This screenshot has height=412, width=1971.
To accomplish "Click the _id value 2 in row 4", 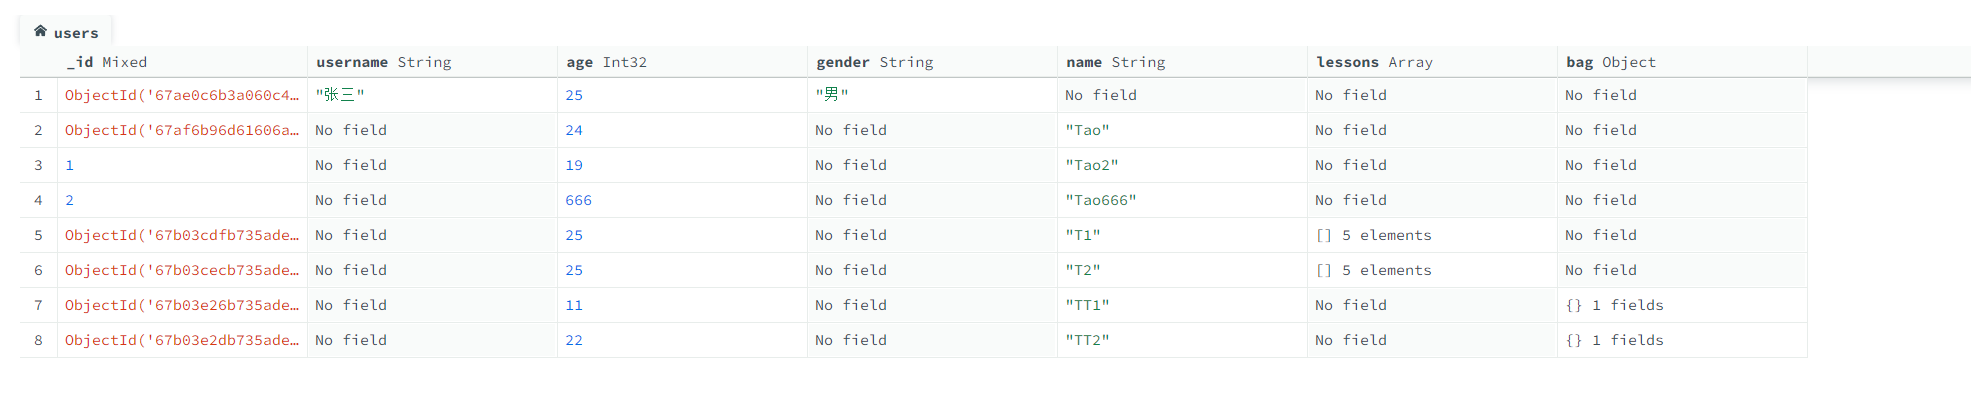I will pyautogui.click(x=69, y=200).
